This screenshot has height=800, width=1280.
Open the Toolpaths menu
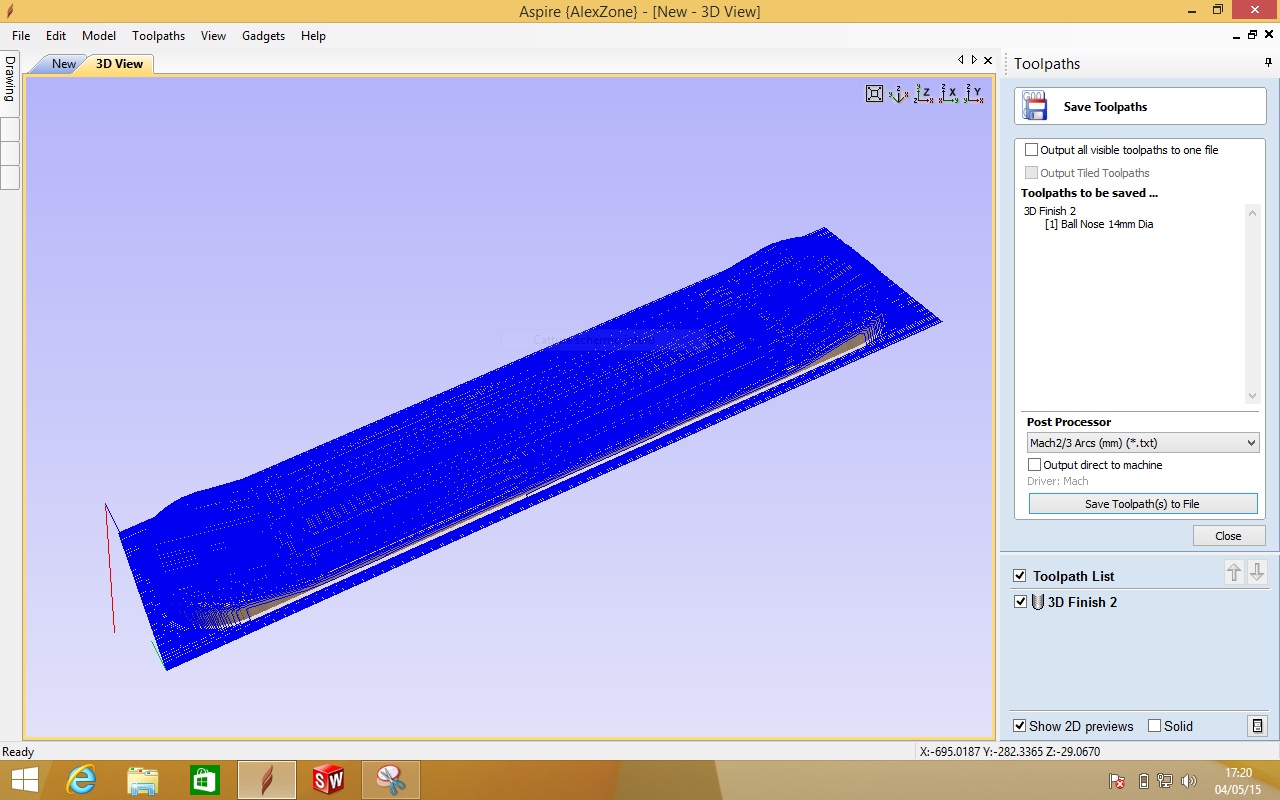(159, 35)
